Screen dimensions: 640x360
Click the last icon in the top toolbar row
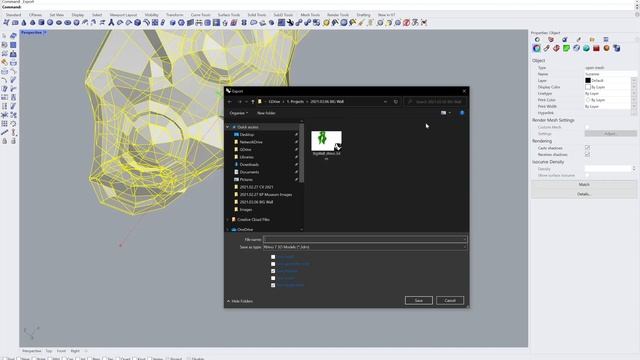click(x=424, y=23)
